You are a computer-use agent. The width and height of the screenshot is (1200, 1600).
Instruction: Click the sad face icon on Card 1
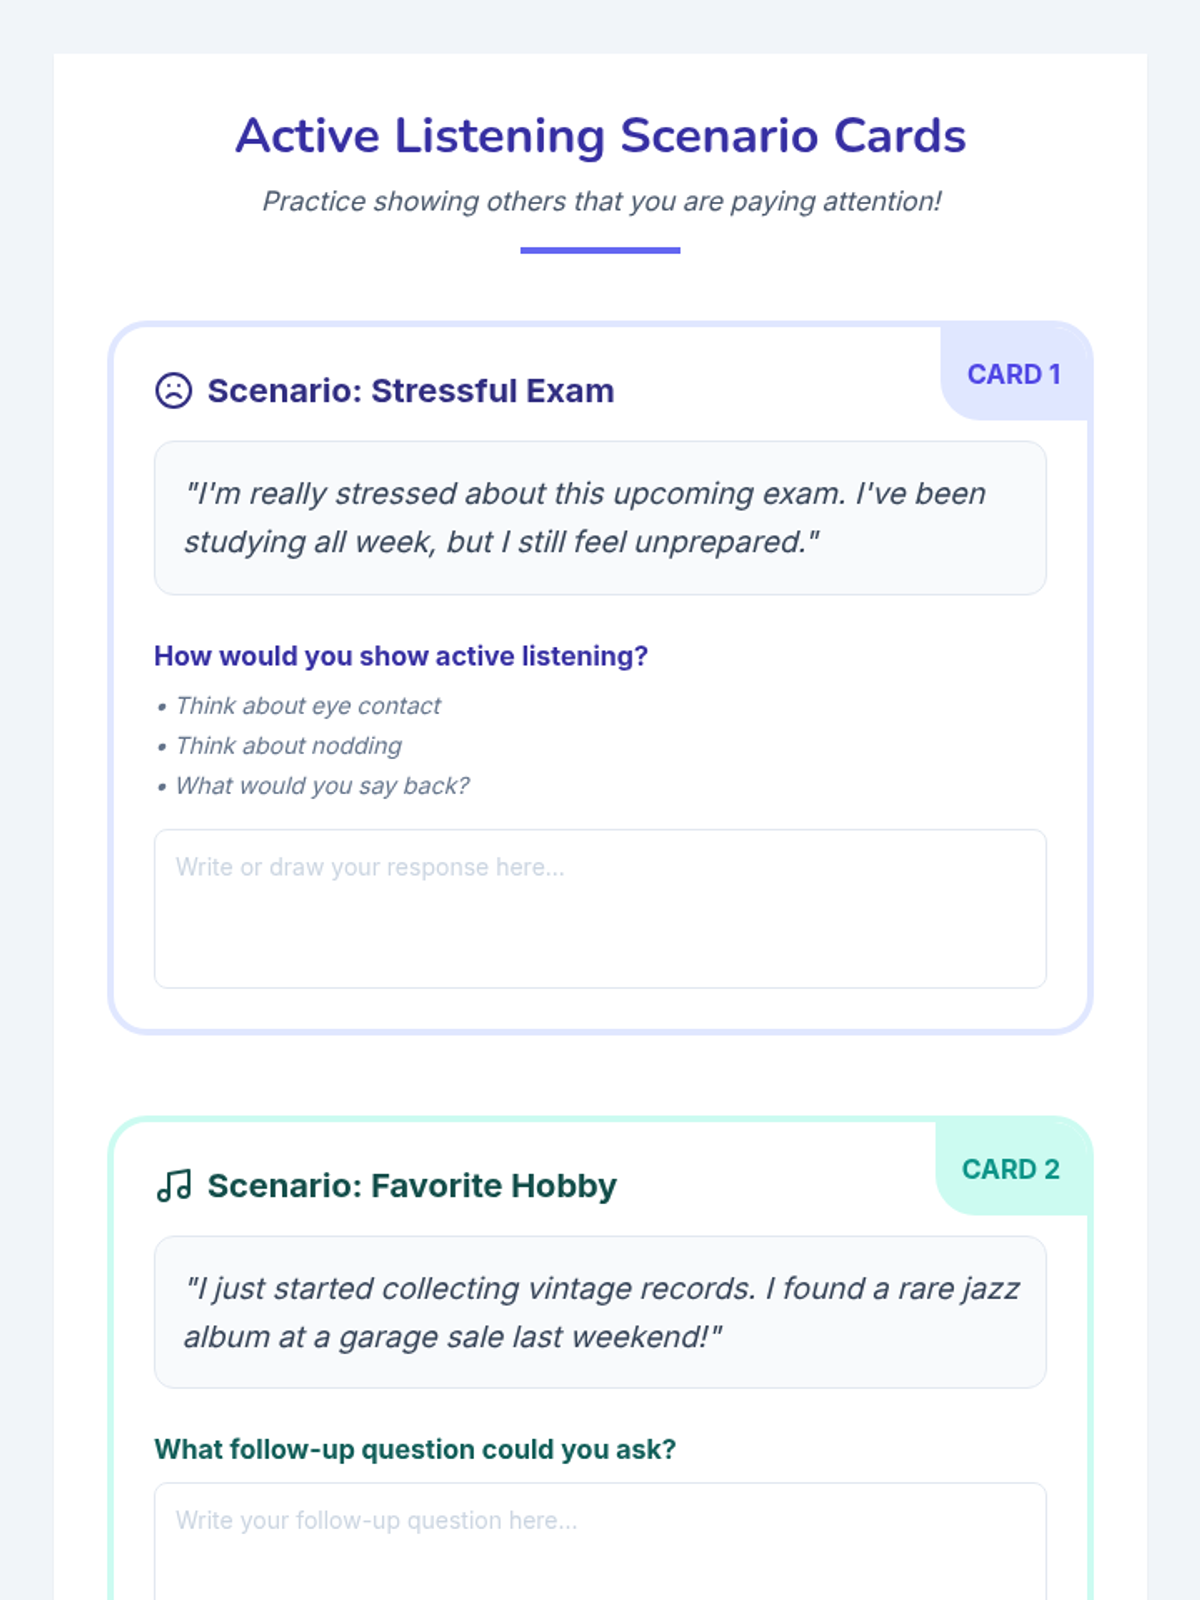pos(173,390)
